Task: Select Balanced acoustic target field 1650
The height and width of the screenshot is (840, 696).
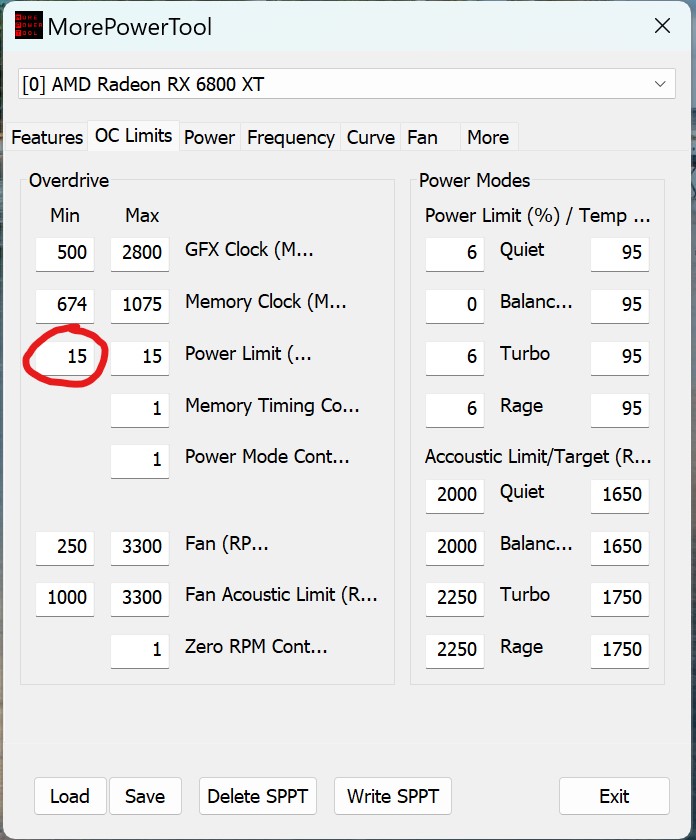Action: pyautogui.click(x=620, y=547)
